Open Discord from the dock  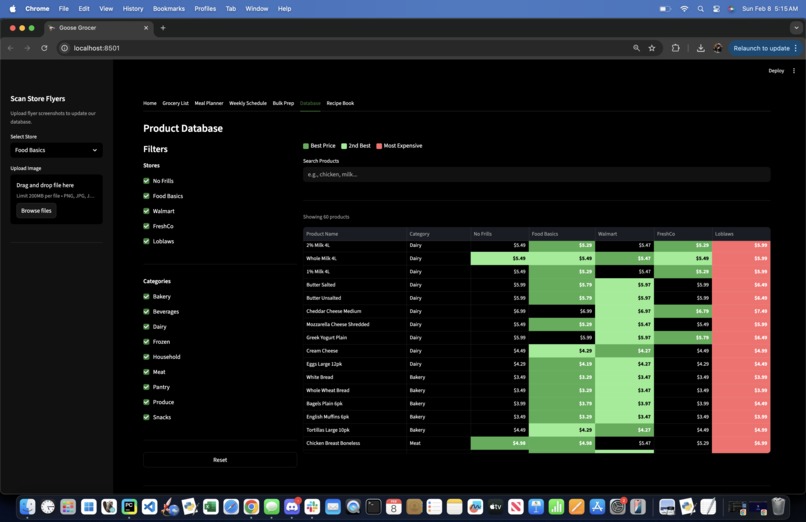(292, 507)
